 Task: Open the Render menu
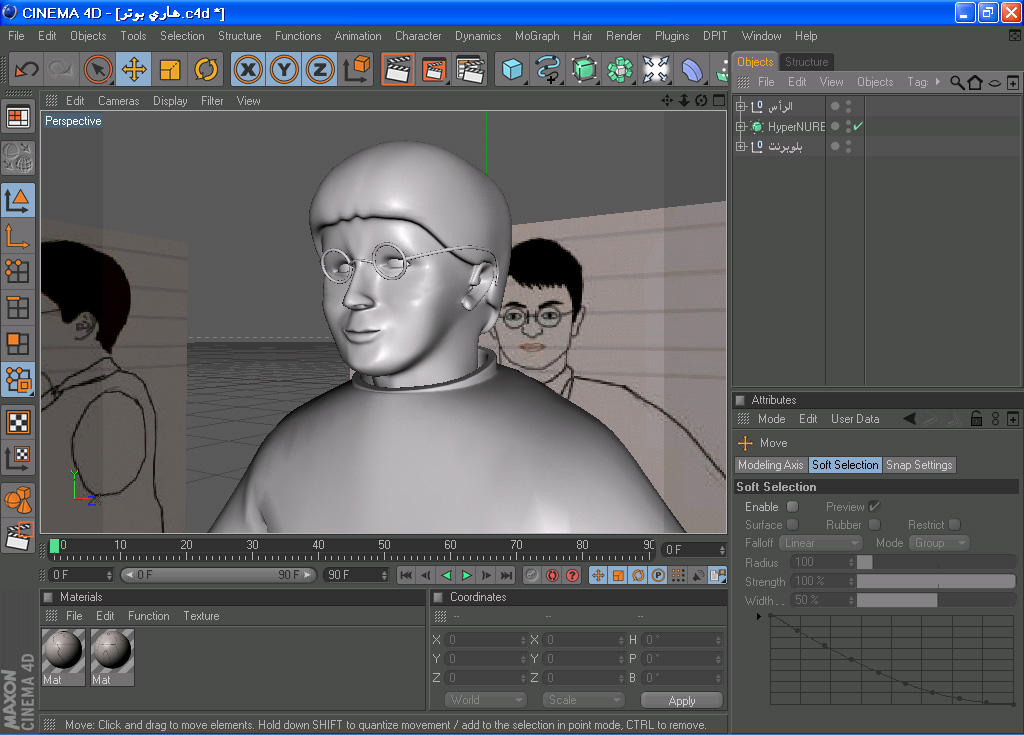[x=624, y=36]
